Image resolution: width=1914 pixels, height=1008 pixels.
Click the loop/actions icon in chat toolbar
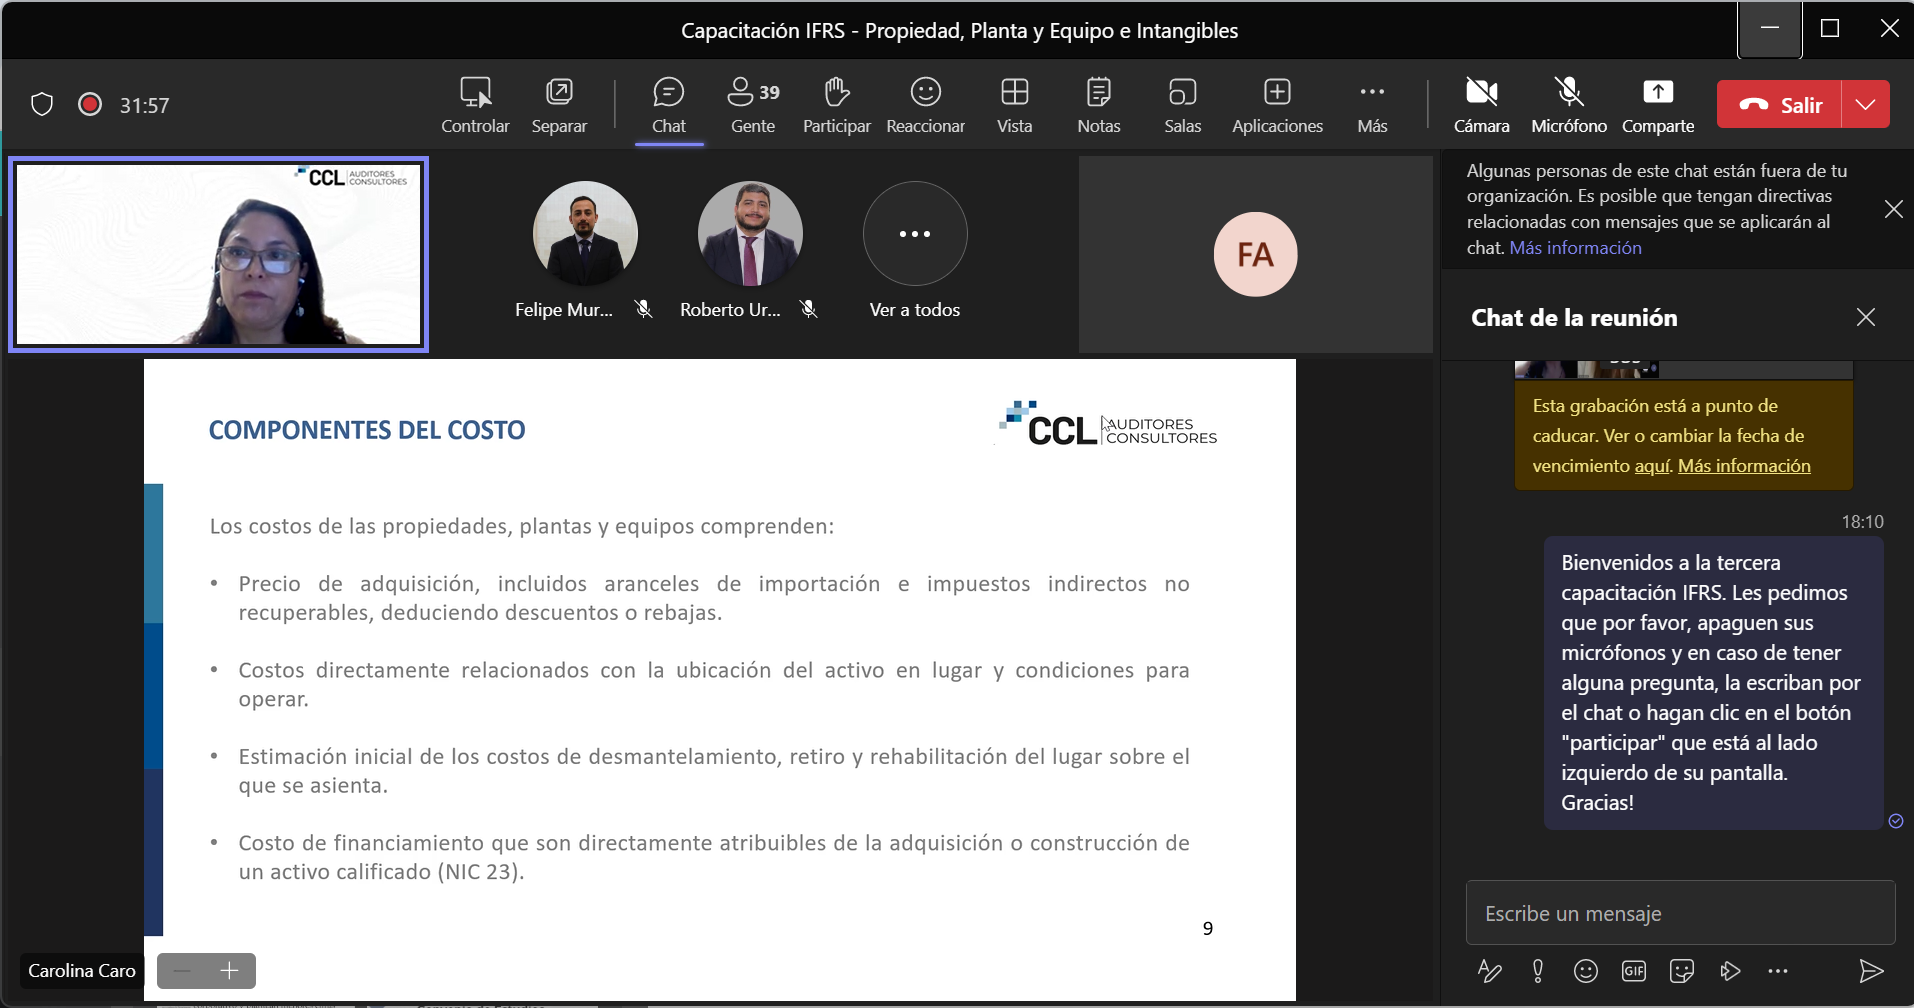point(1730,971)
